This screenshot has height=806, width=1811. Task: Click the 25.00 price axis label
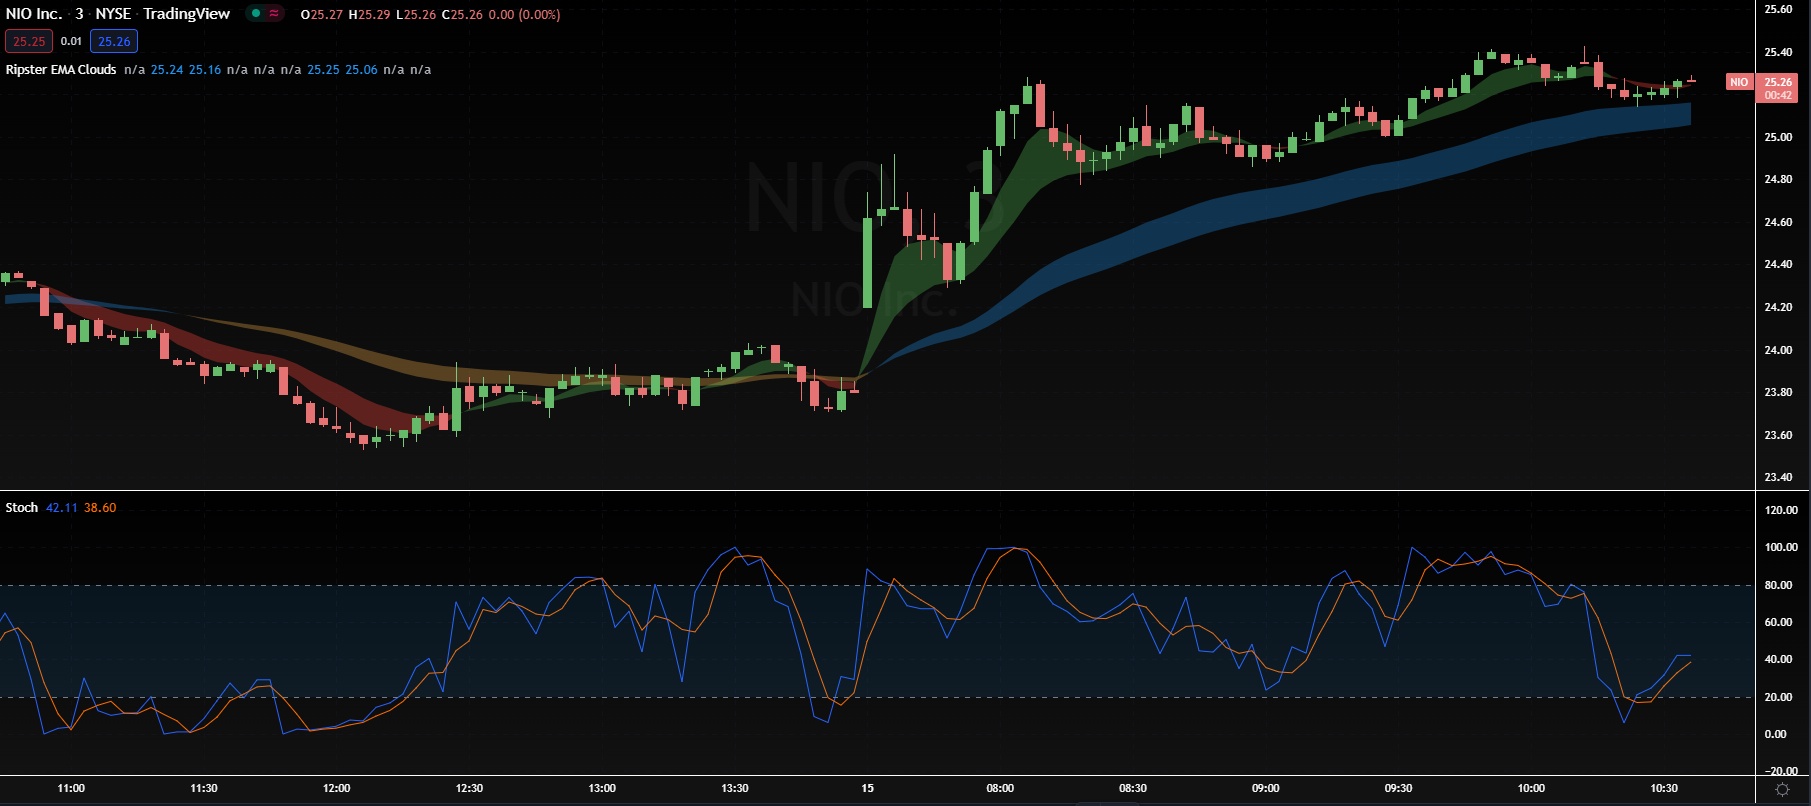(1778, 137)
